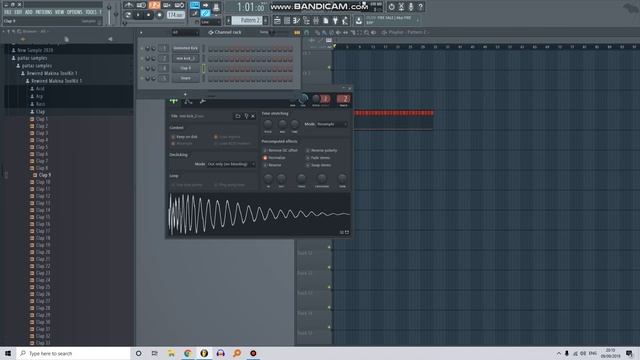Click the blue link icon in toolbar
This screenshot has width=640, height=360.
[205, 13]
